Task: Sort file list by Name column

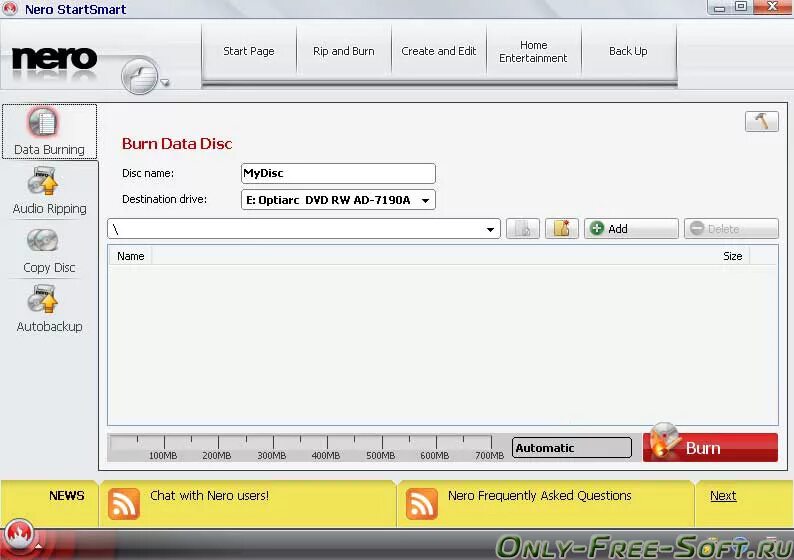Action: (x=131, y=256)
